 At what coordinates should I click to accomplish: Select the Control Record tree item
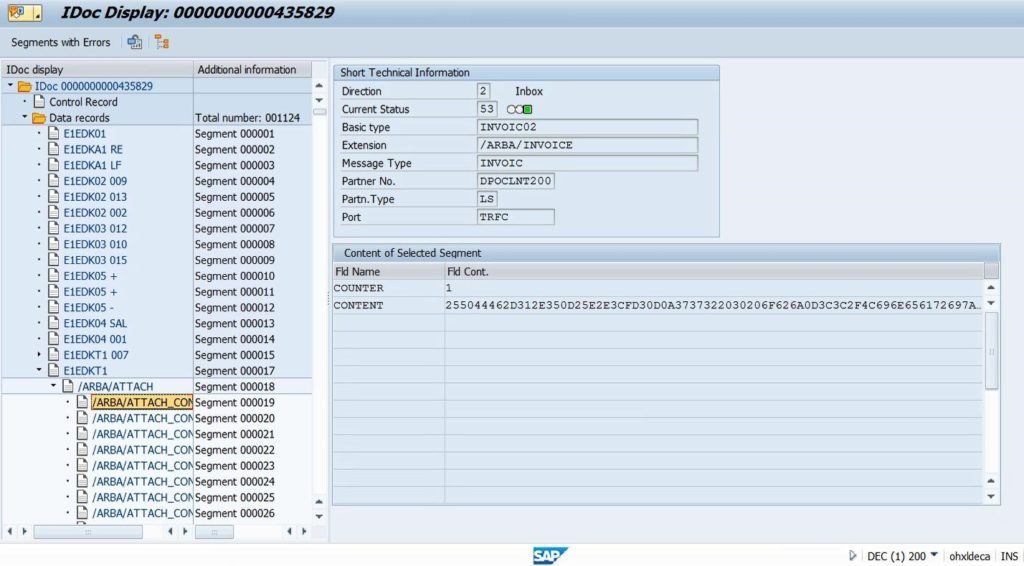[x=83, y=102]
